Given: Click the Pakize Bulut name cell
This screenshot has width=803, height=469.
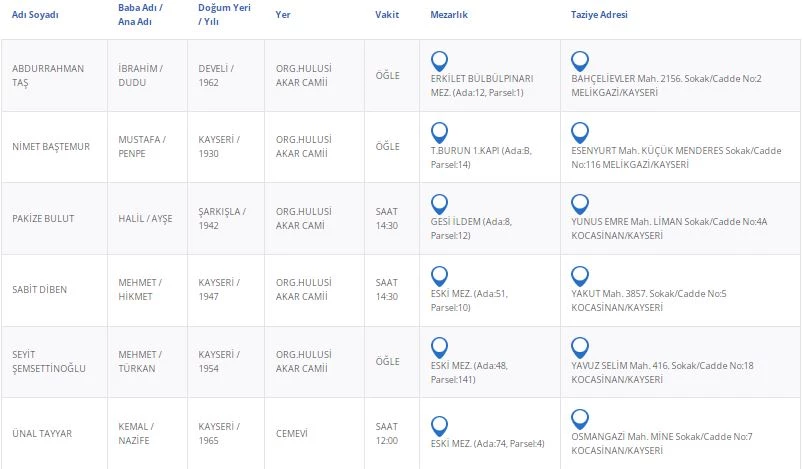Looking at the screenshot, I should pos(43,218).
